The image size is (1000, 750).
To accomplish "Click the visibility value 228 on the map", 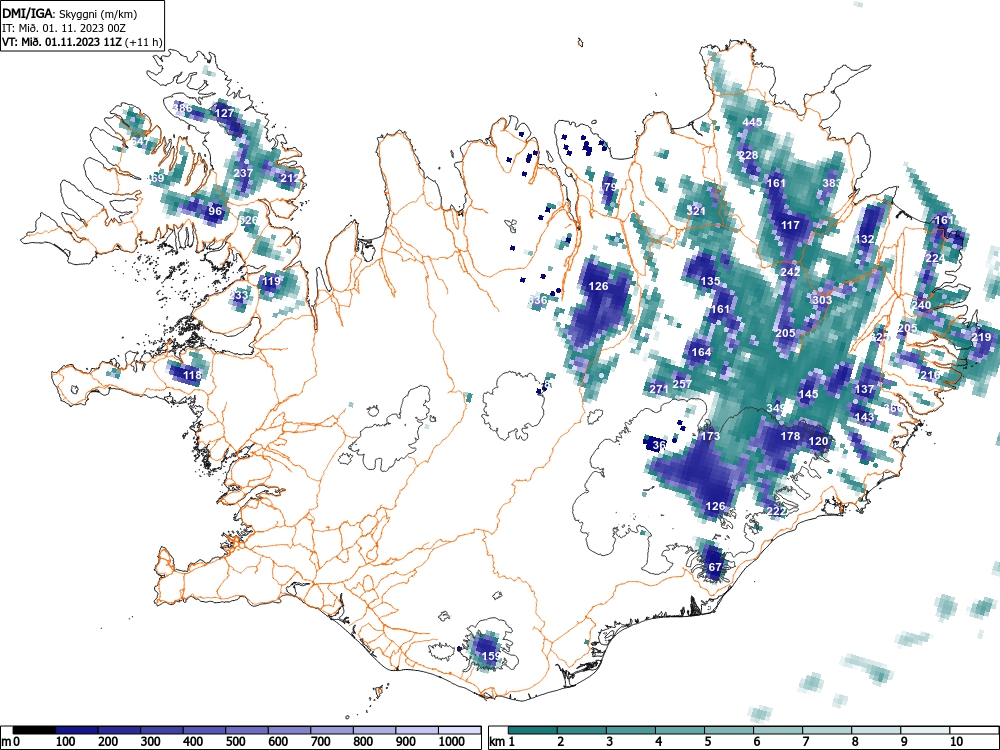I will point(748,155).
